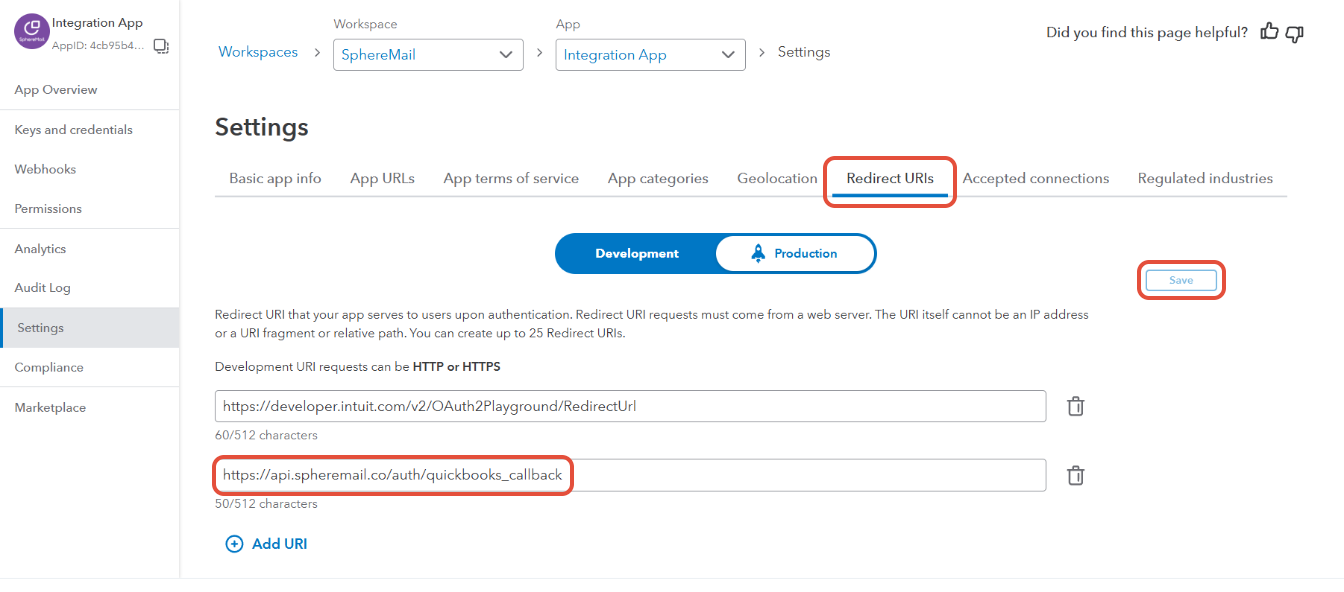Open the App categories tab
1344x592 pixels.
(658, 178)
